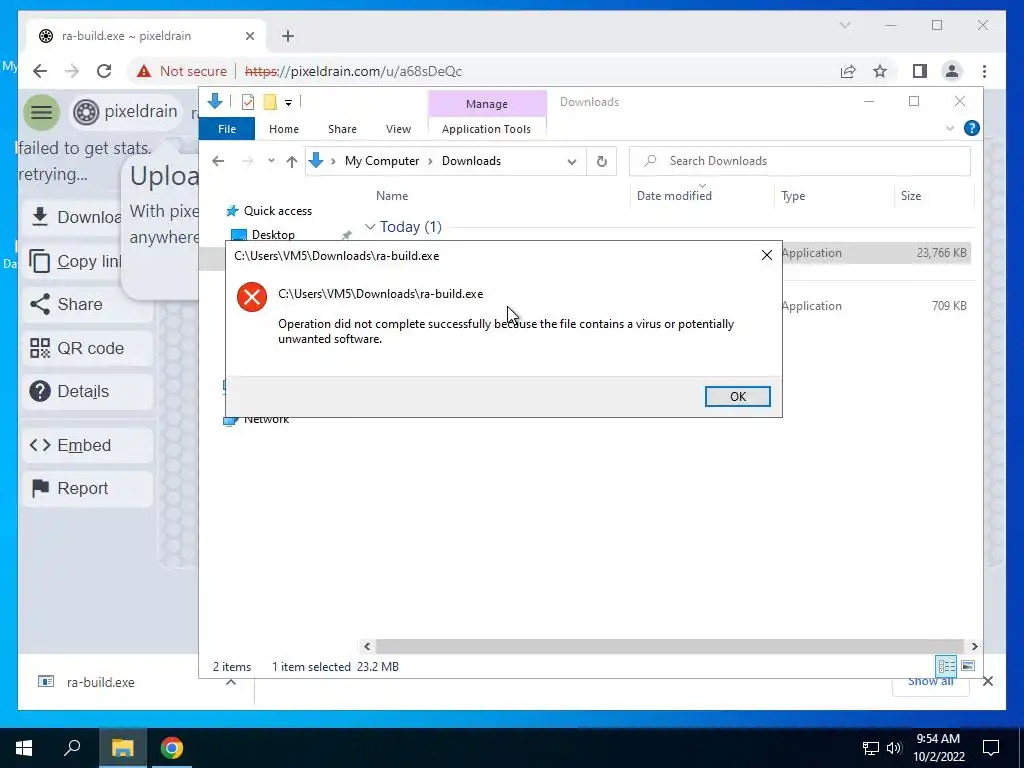Open Chrome profile icon
Image resolution: width=1024 pixels, height=768 pixels.
(952, 71)
